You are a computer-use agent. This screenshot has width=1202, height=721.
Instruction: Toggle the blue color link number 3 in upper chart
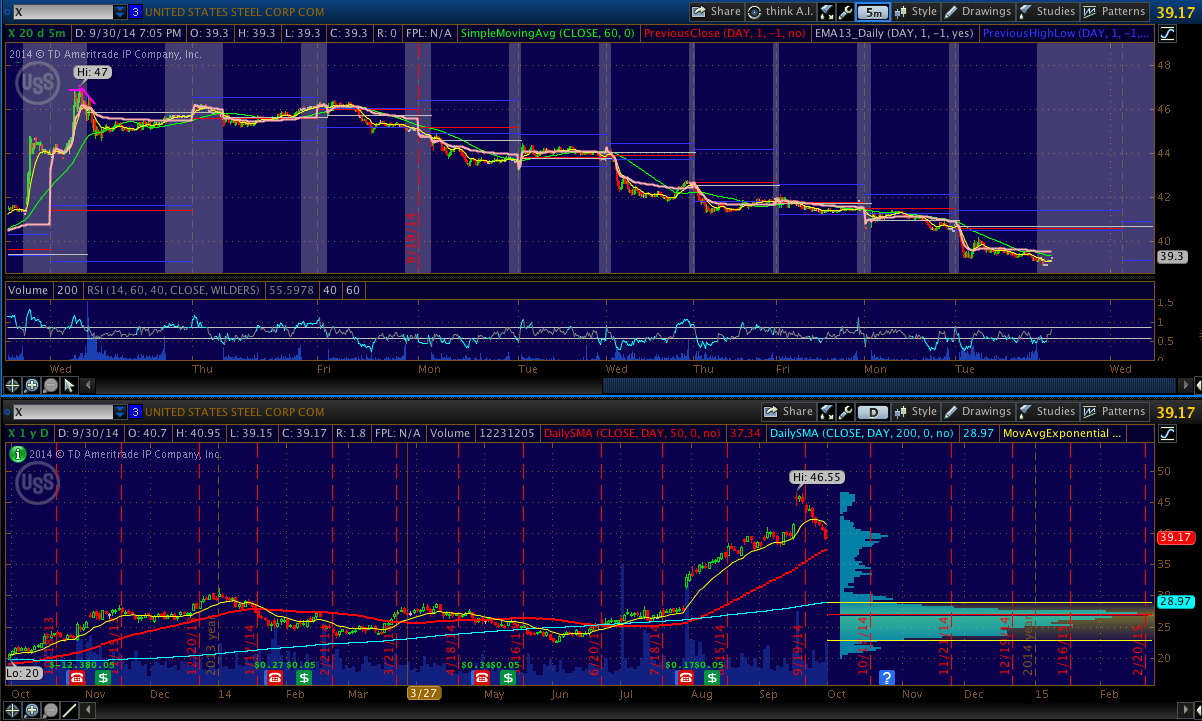click(135, 12)
